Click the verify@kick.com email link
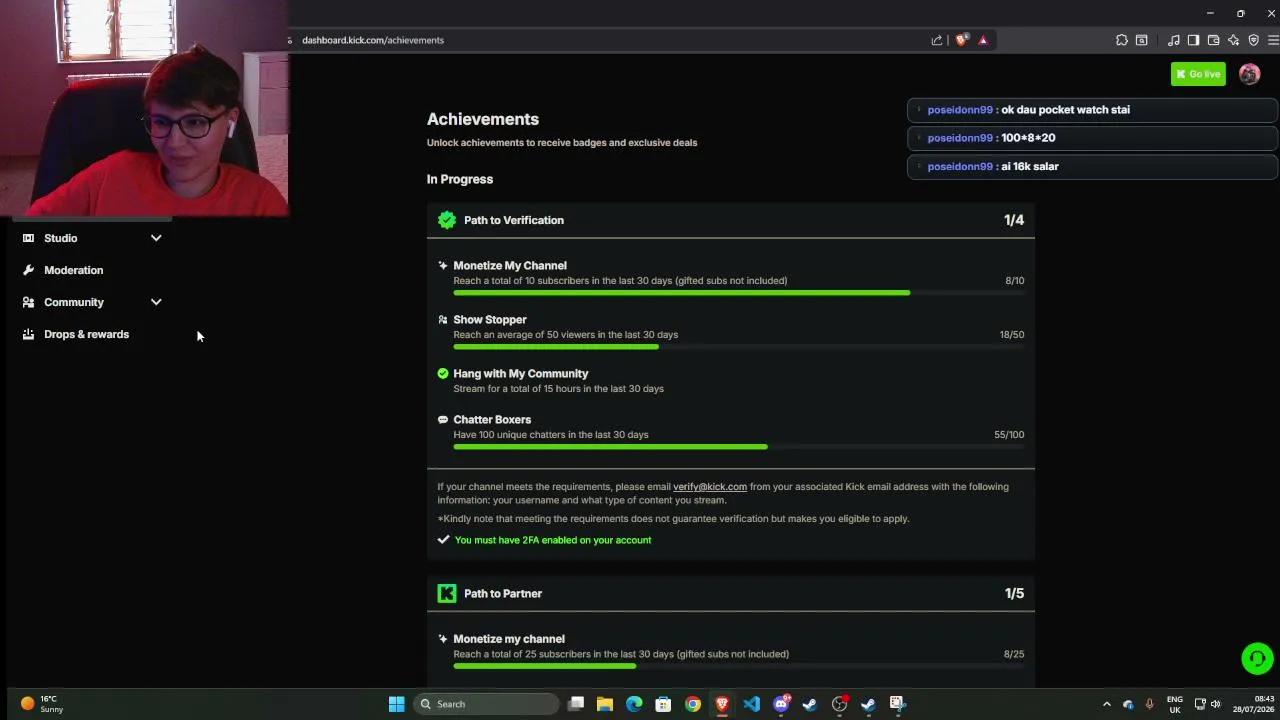The image size is (1280, 720). [710, 487]
